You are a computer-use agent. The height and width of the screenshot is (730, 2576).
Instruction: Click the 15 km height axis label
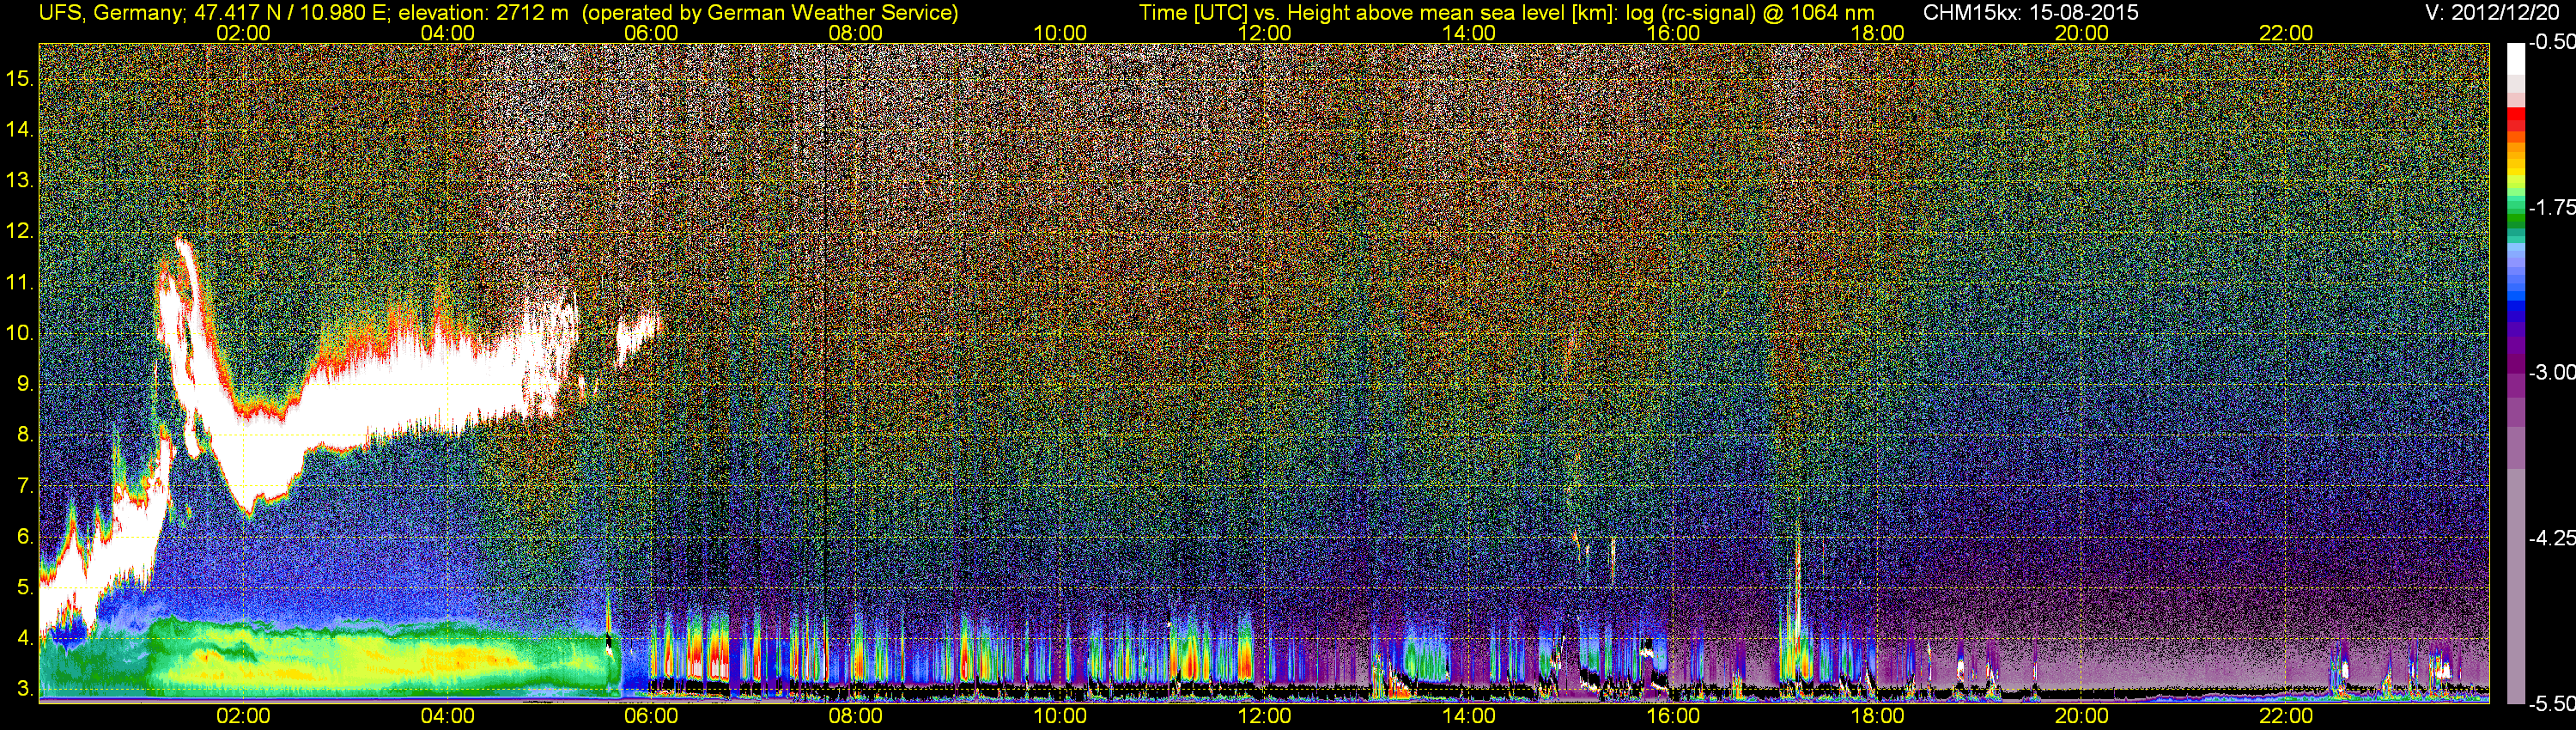click(x=19, y=78)
